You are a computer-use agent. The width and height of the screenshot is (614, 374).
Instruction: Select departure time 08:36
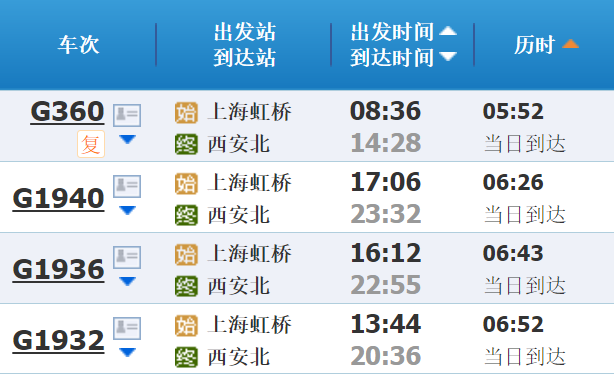(x=385, y=111)
